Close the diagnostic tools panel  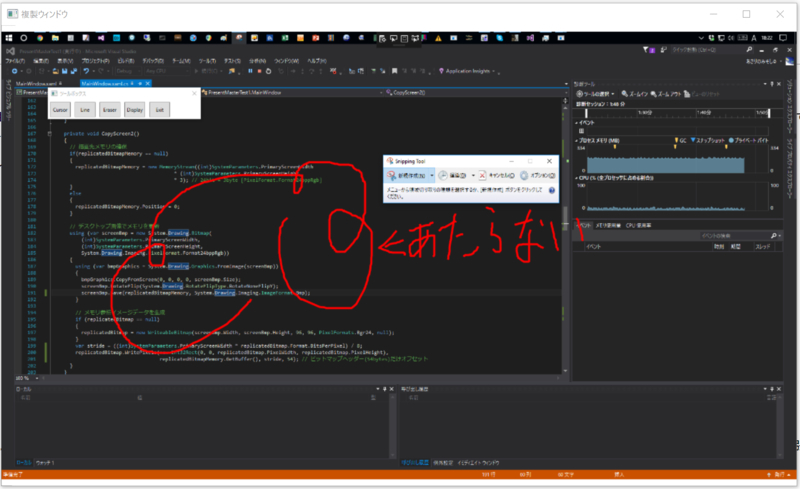[x=779, y=84]
